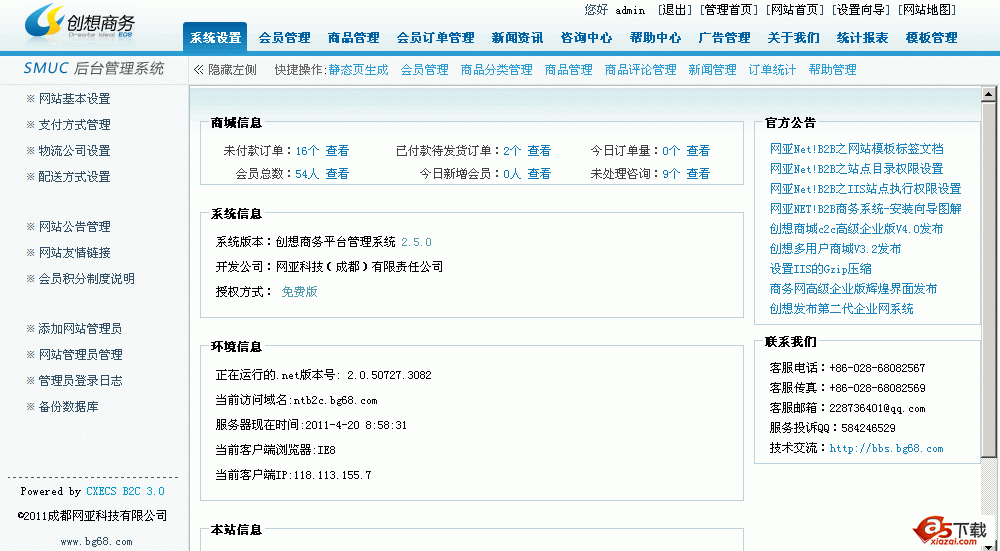Screen dimensions: 1000x551
Task: Open the 关于我们 tab
Action: pyautogui.click(x=793, y=38)
